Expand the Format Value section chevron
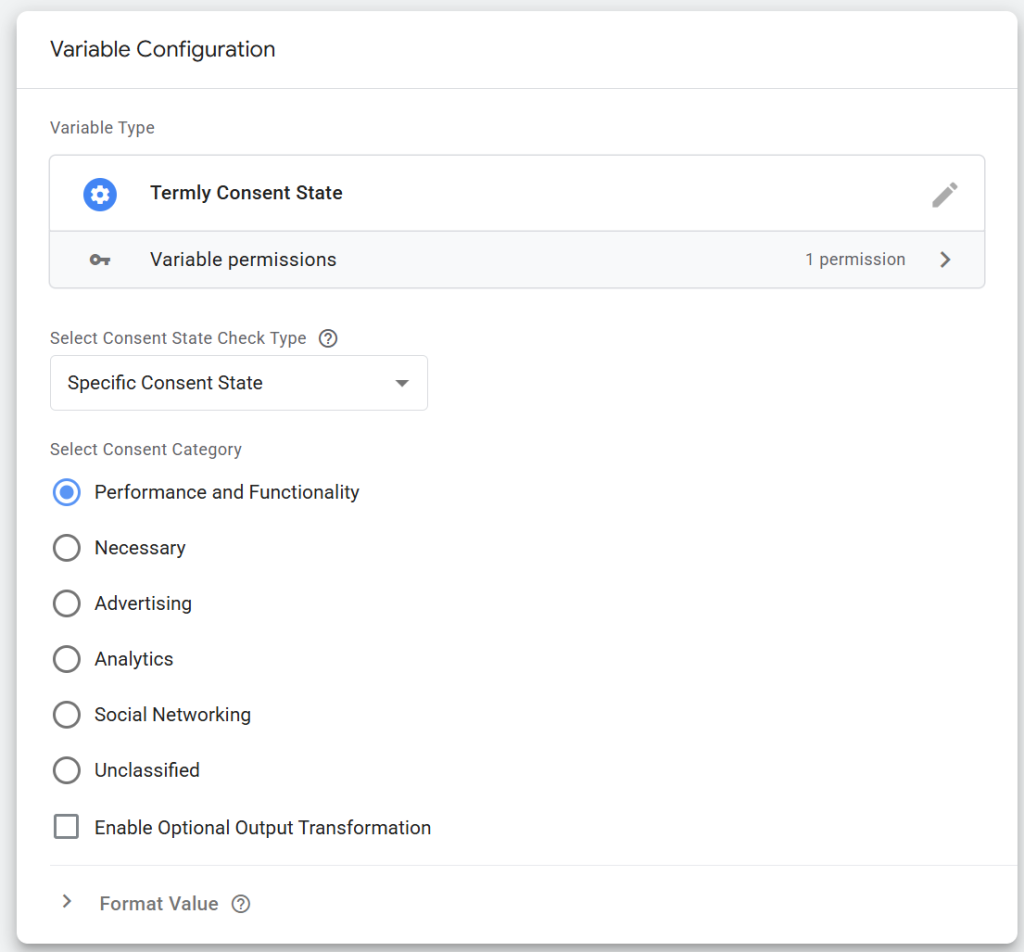 [x=67, y=902]
